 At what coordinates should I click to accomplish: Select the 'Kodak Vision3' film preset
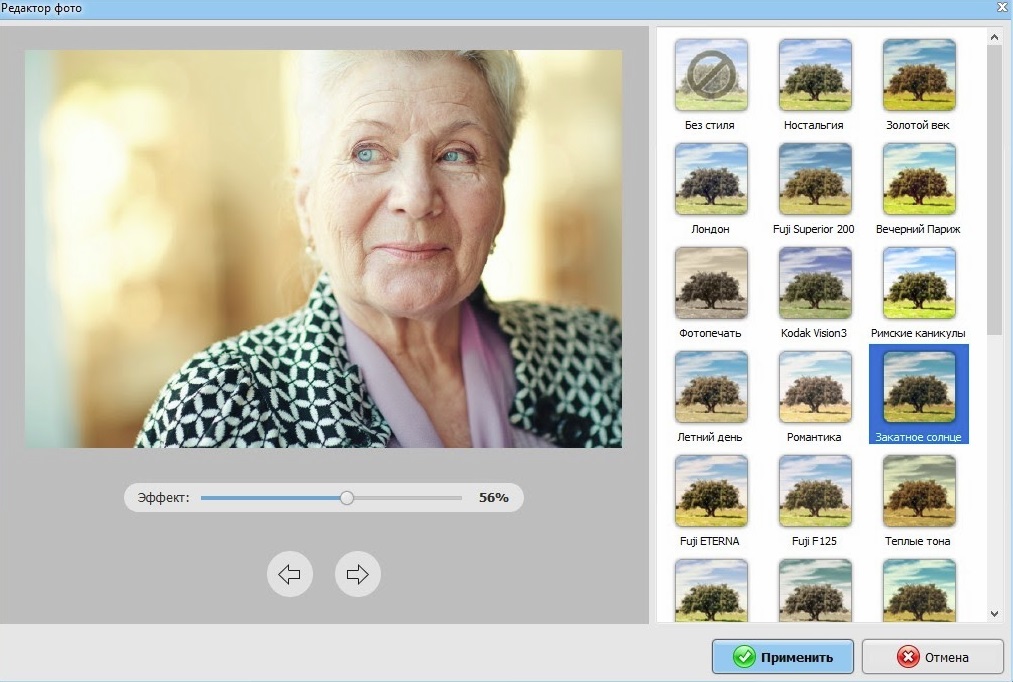pos(815,283)
